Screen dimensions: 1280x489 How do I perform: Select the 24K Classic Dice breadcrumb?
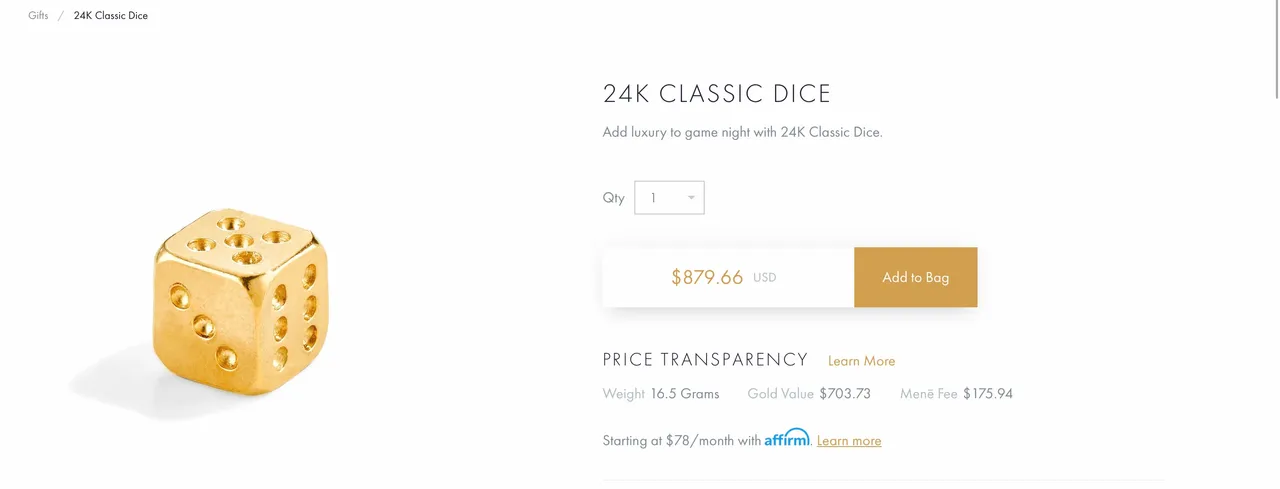pyautogui.click(x=111, y=16)
